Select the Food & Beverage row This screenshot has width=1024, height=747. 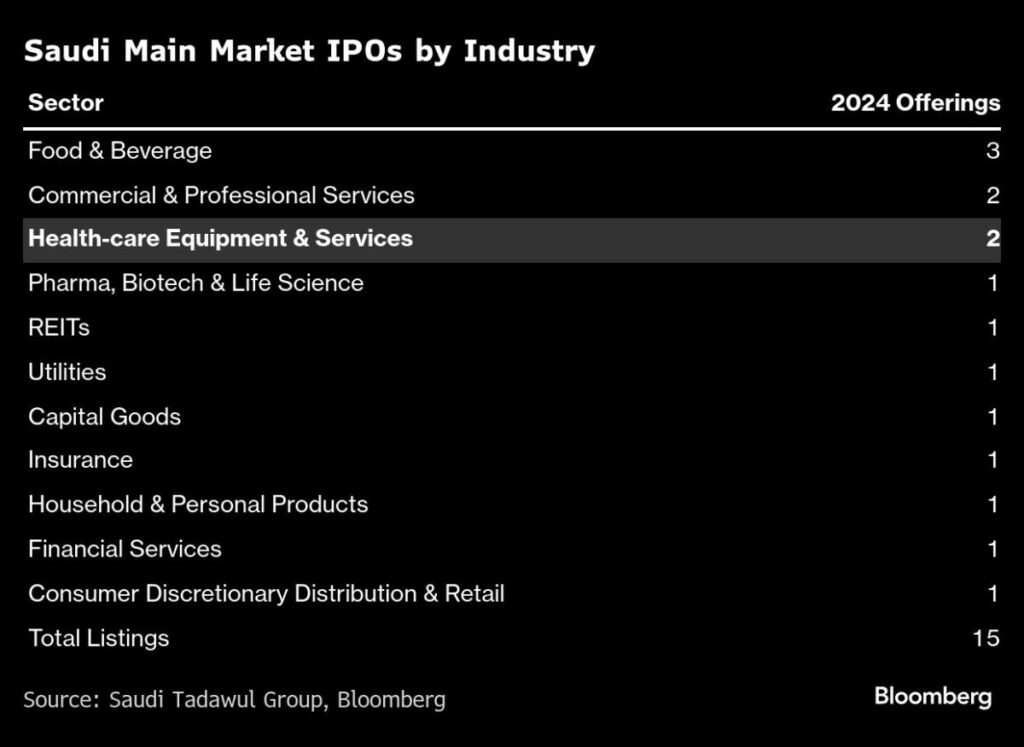[x=120, y=151]
